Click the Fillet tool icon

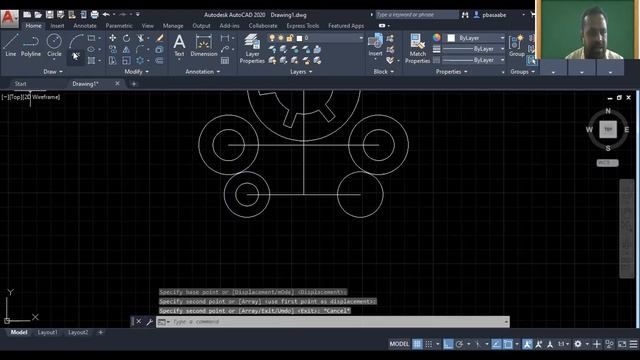(140, 49)
